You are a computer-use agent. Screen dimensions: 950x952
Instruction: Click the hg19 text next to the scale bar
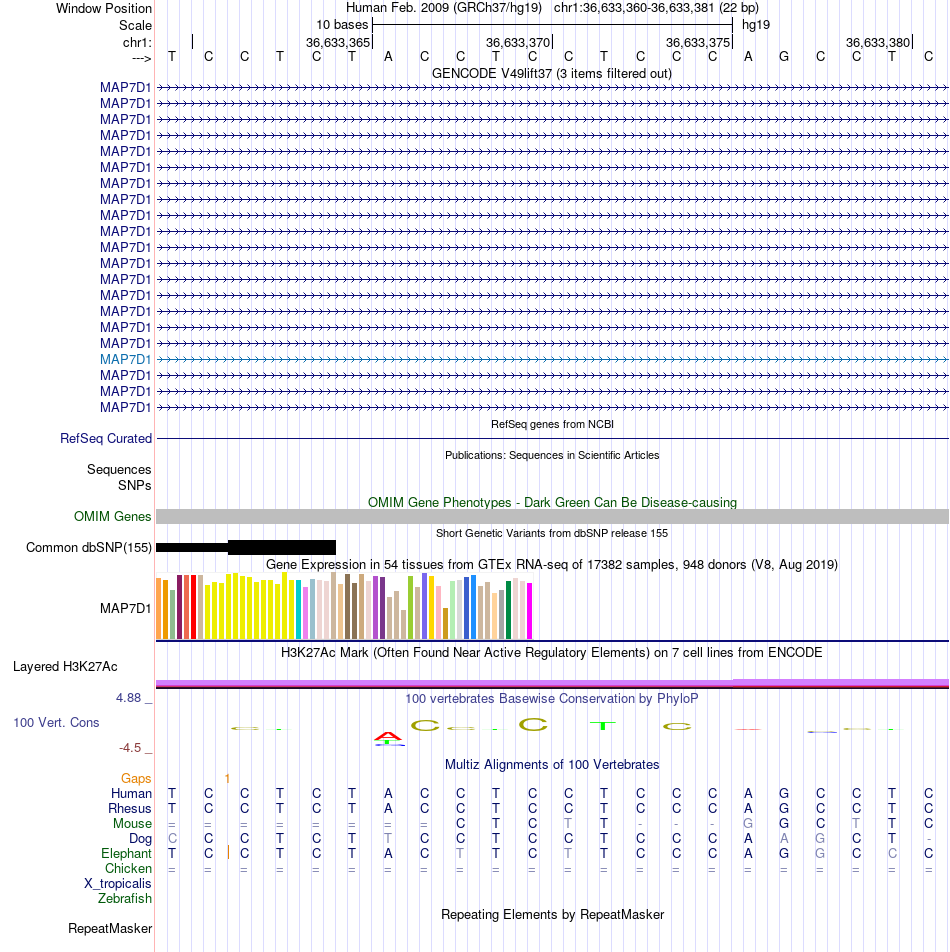tap(756, 25)
